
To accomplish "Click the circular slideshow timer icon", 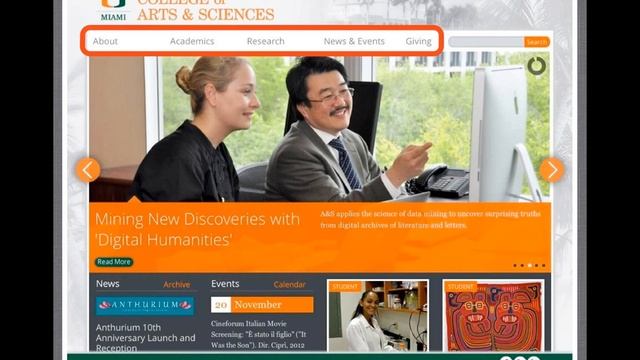I will tap(536, 66).
